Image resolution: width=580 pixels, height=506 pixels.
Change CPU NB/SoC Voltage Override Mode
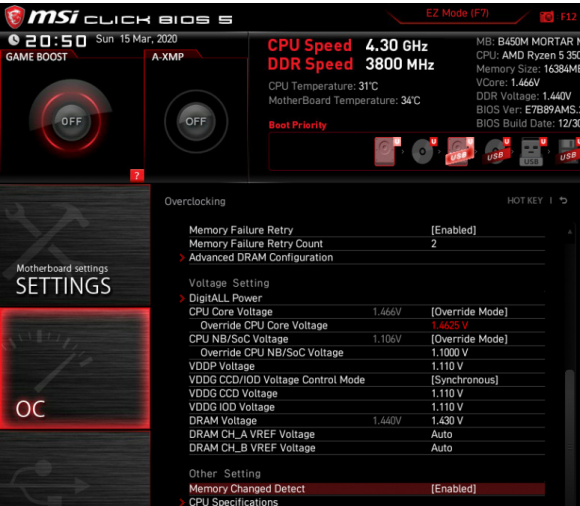click(x=469, y=339)
